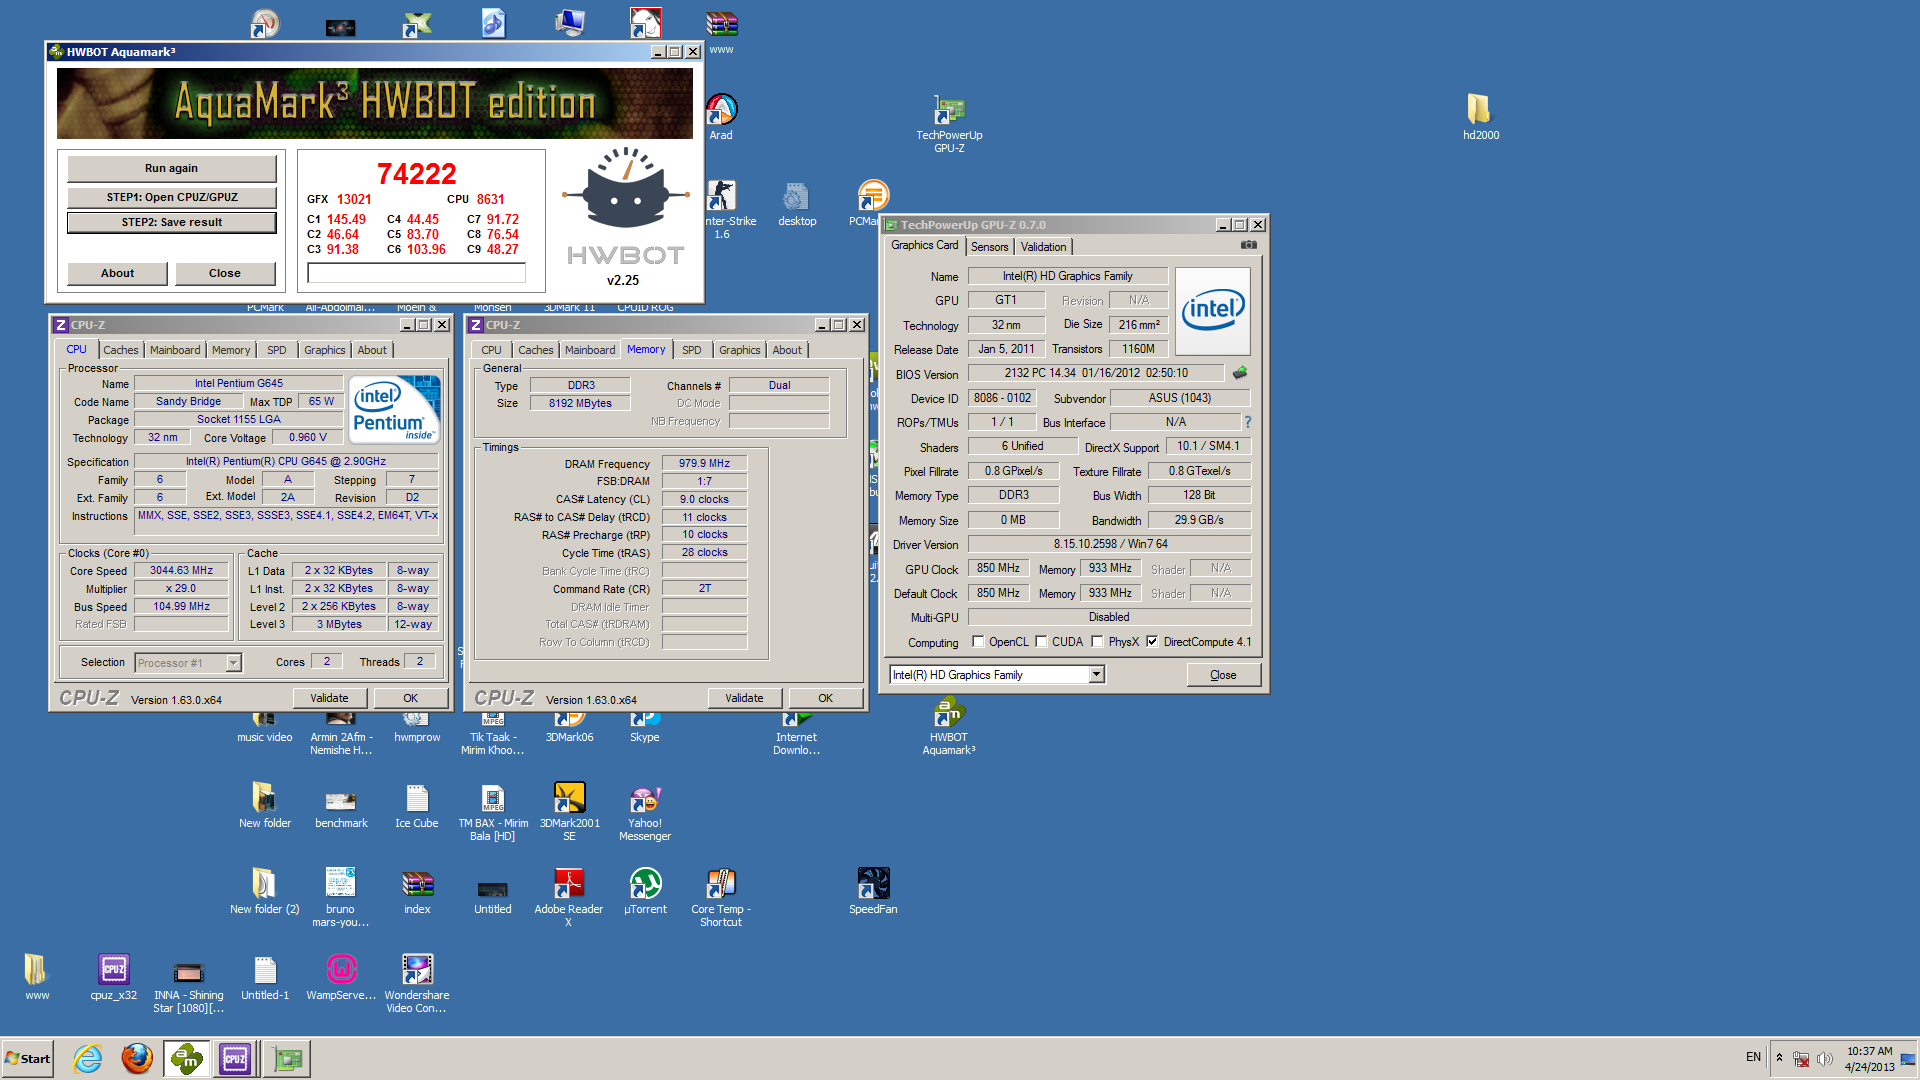Click the EN language indicator
The image size is (1920, 1080).
click(x=1753, y=1057)
